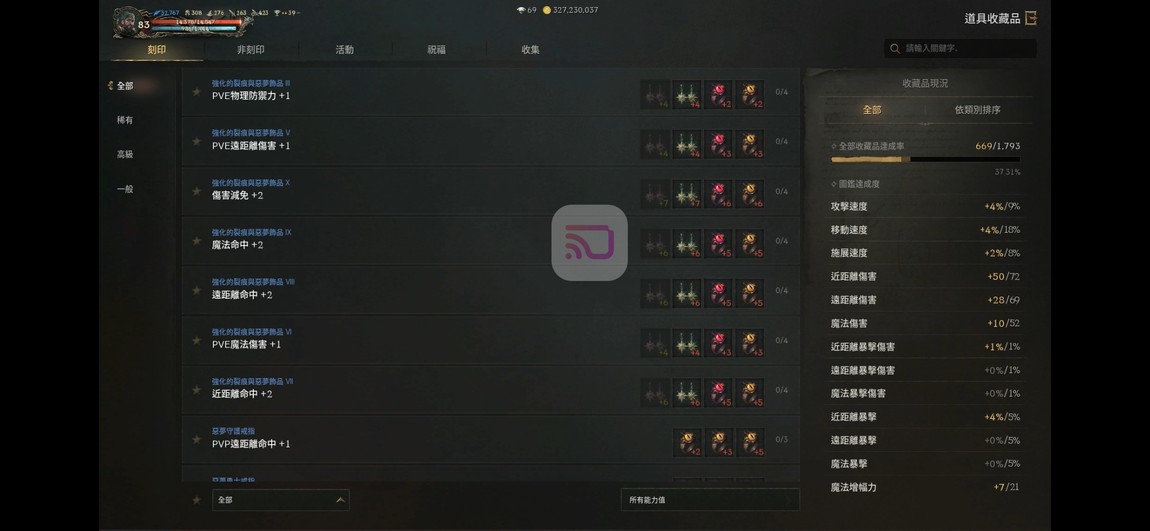Open the 全部 dropdown at bottom

[x=280, y=500]
